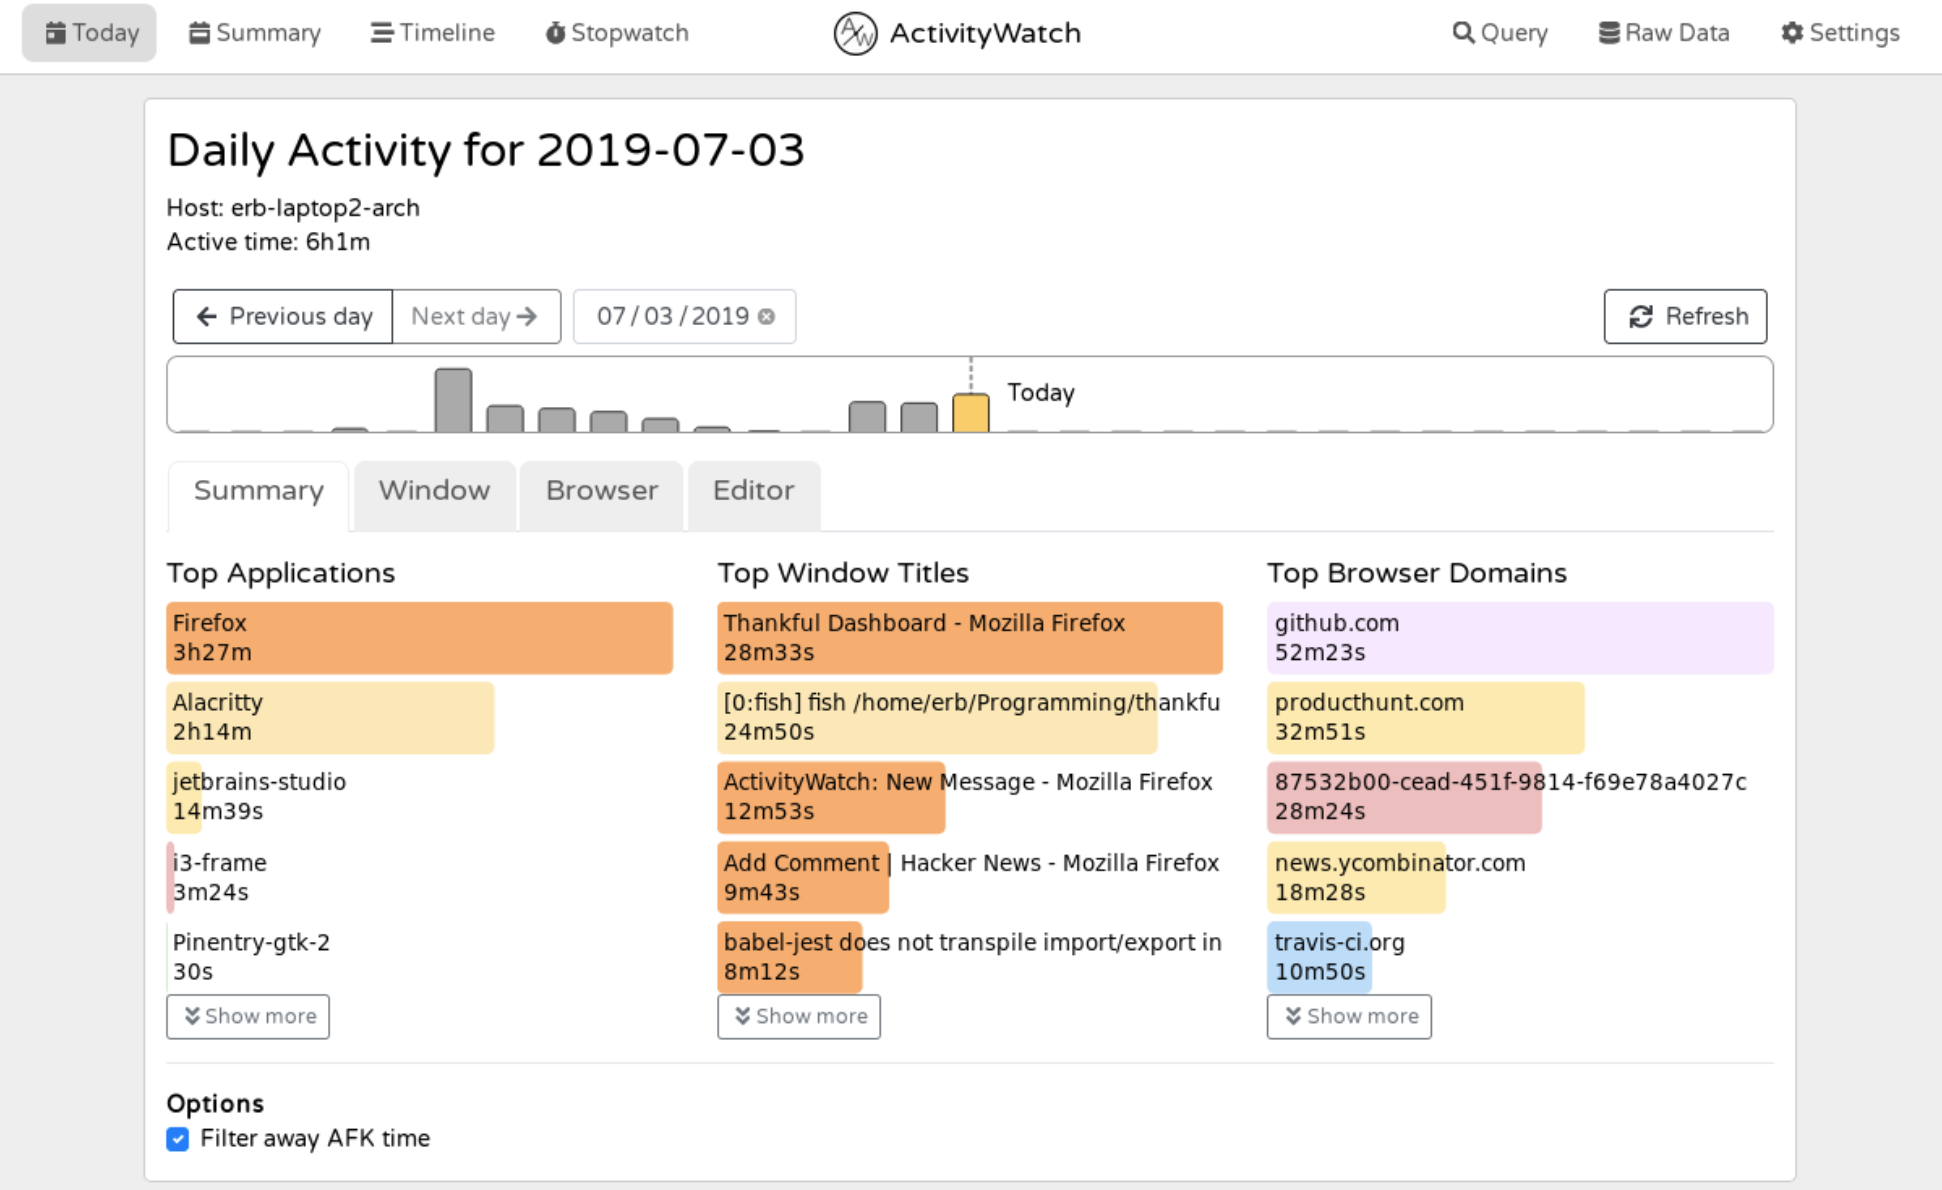Open the Timeline view
The height and width of the screenshot is (1190, 1942).
[432, 33]
